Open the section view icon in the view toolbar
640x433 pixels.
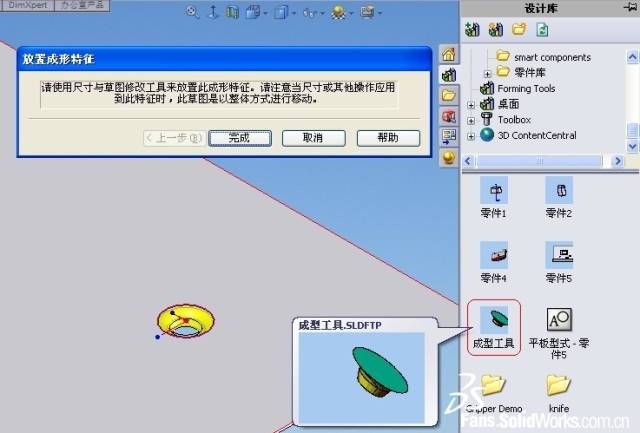point(233,13)
